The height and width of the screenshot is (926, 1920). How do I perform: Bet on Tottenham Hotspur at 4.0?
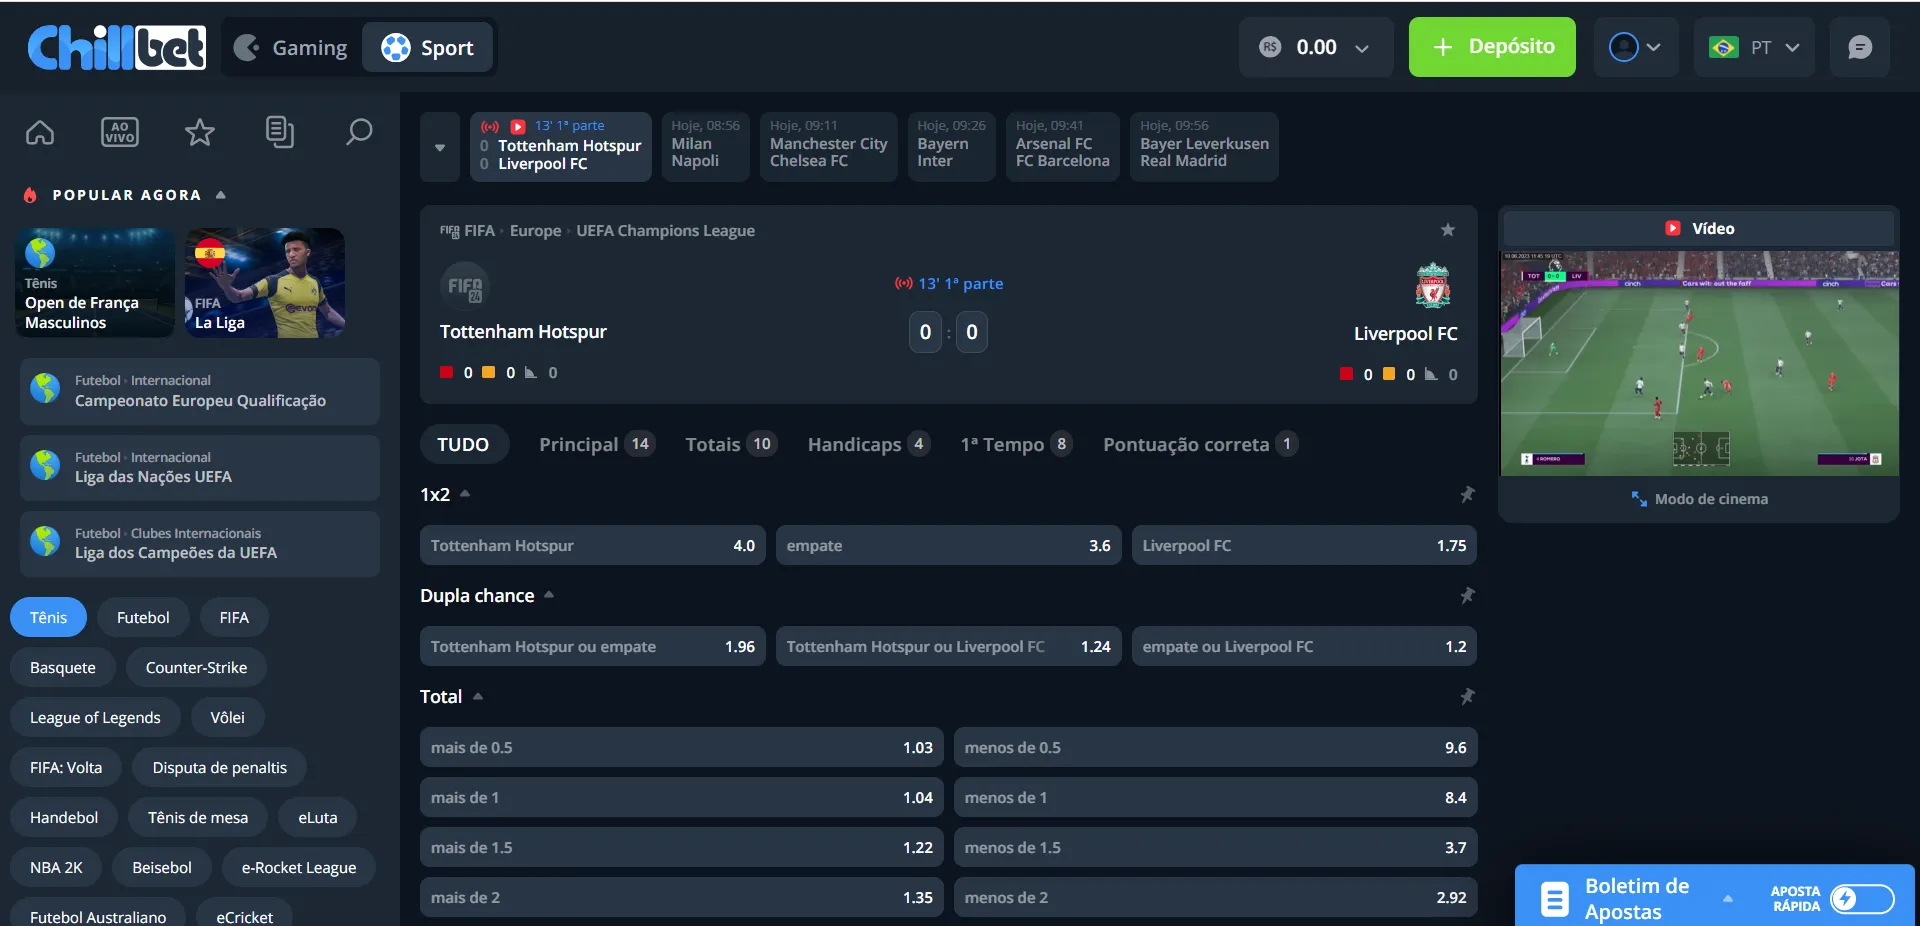click(x=593, y=545)
